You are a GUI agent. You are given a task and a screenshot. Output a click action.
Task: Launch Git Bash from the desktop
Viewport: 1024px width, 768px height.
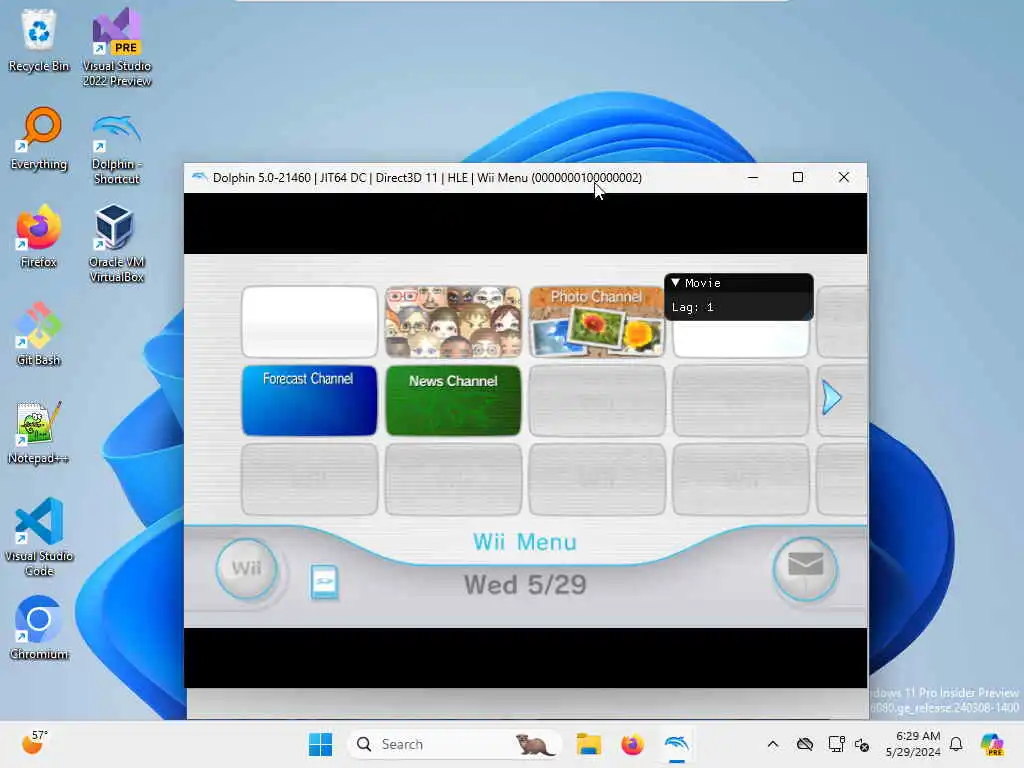(x=39, y=334)
